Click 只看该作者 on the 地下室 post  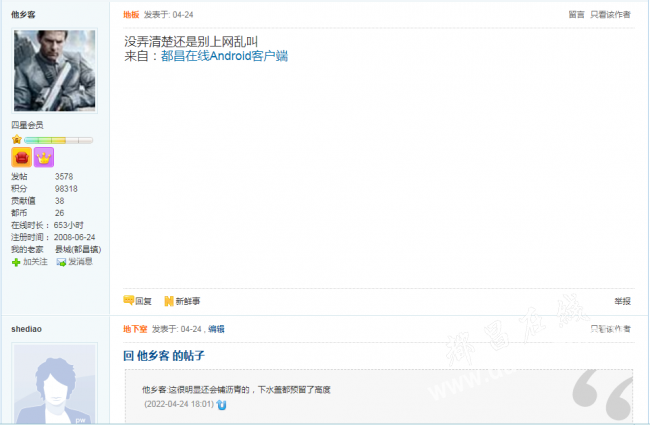point(610,329)
